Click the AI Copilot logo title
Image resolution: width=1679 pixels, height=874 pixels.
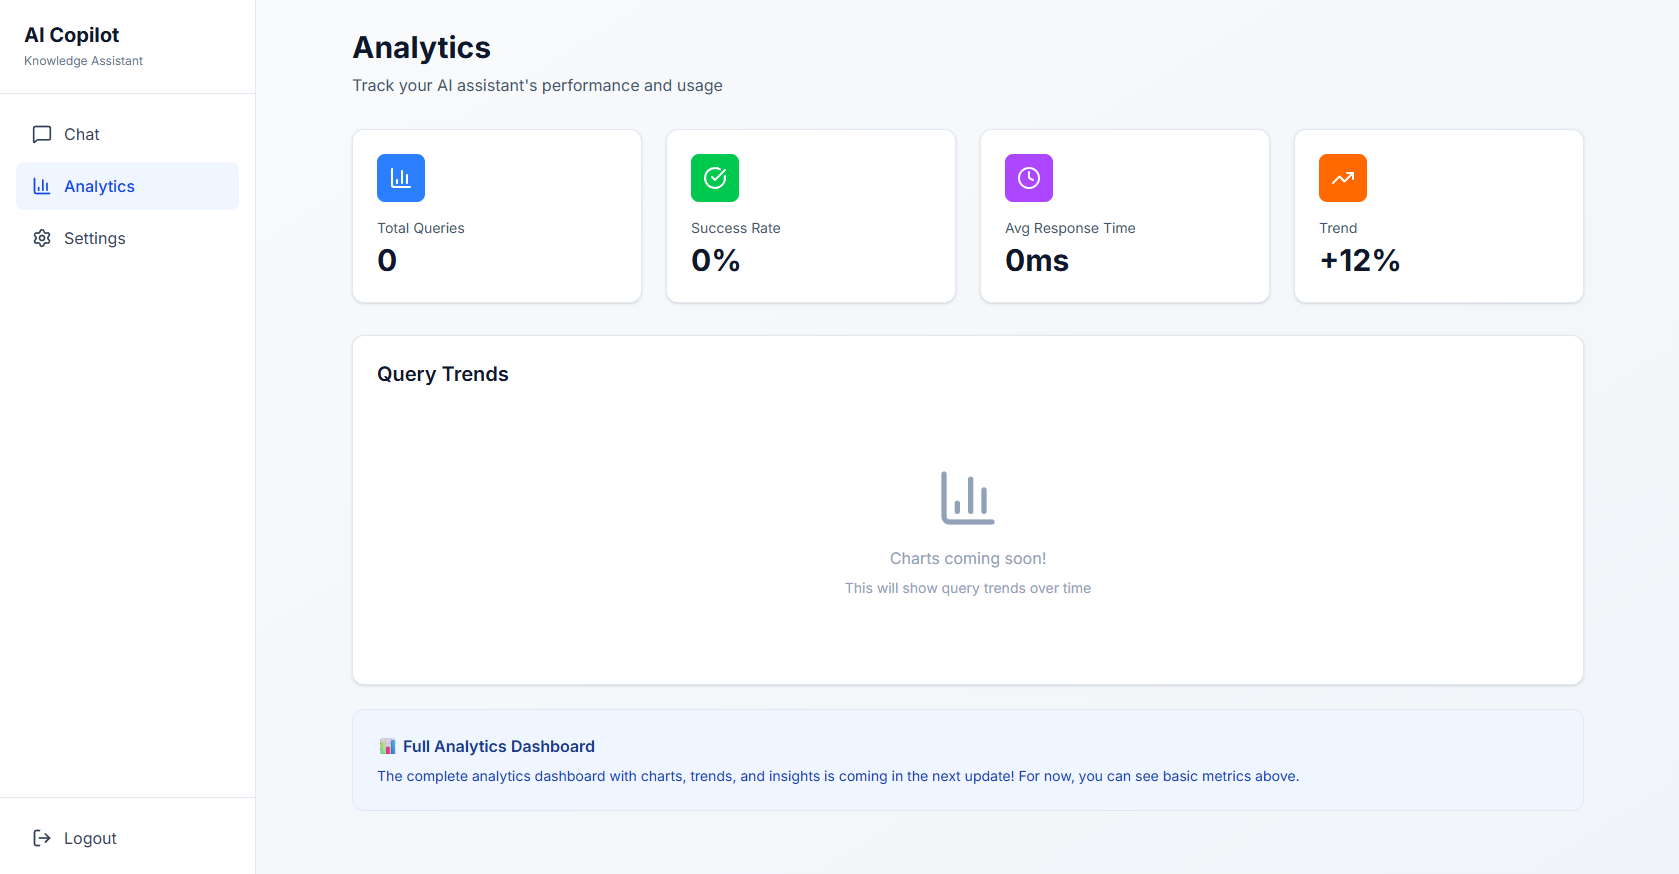72,35
